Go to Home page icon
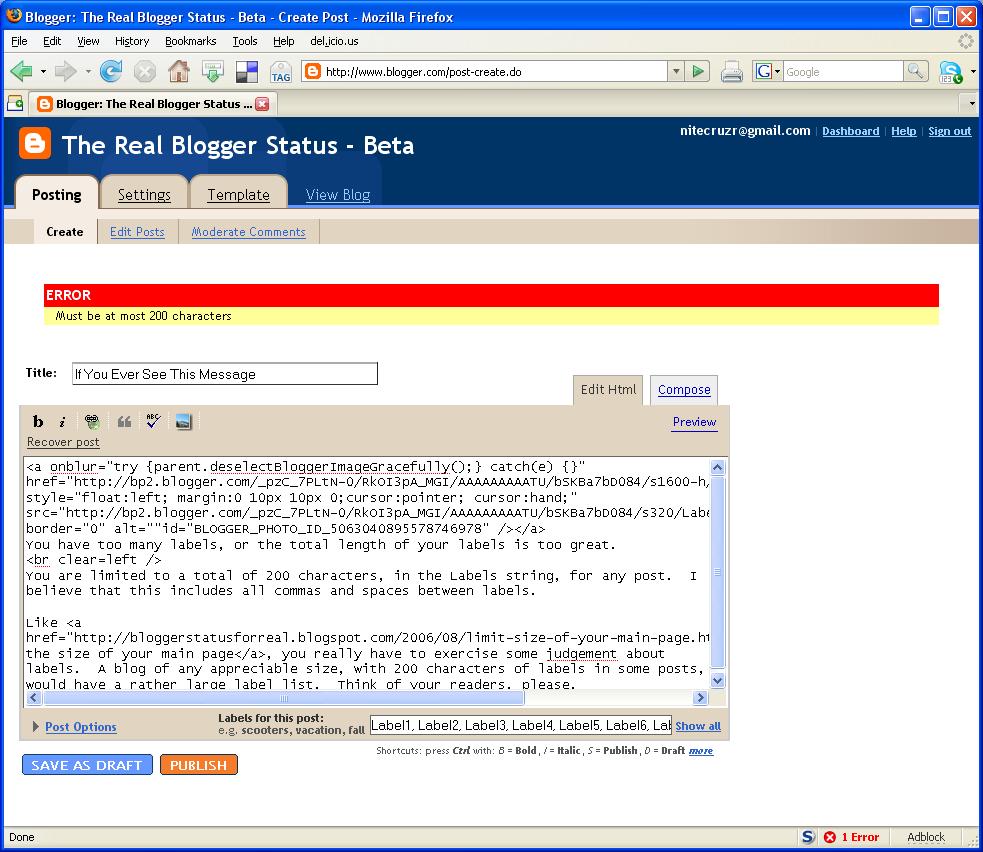This screenshot has height=852, width=983. coord(179,71)
